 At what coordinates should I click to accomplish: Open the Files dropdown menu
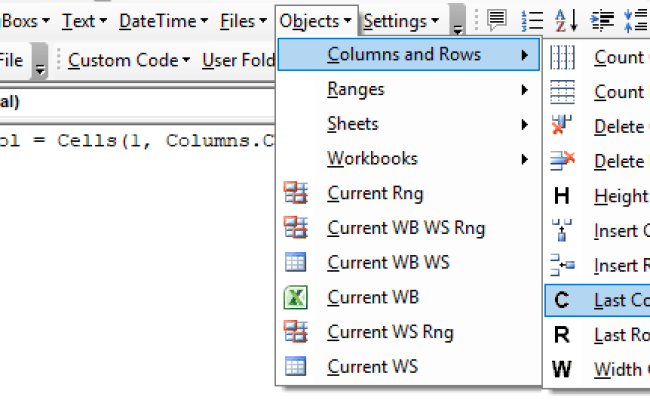click(243, 21)
